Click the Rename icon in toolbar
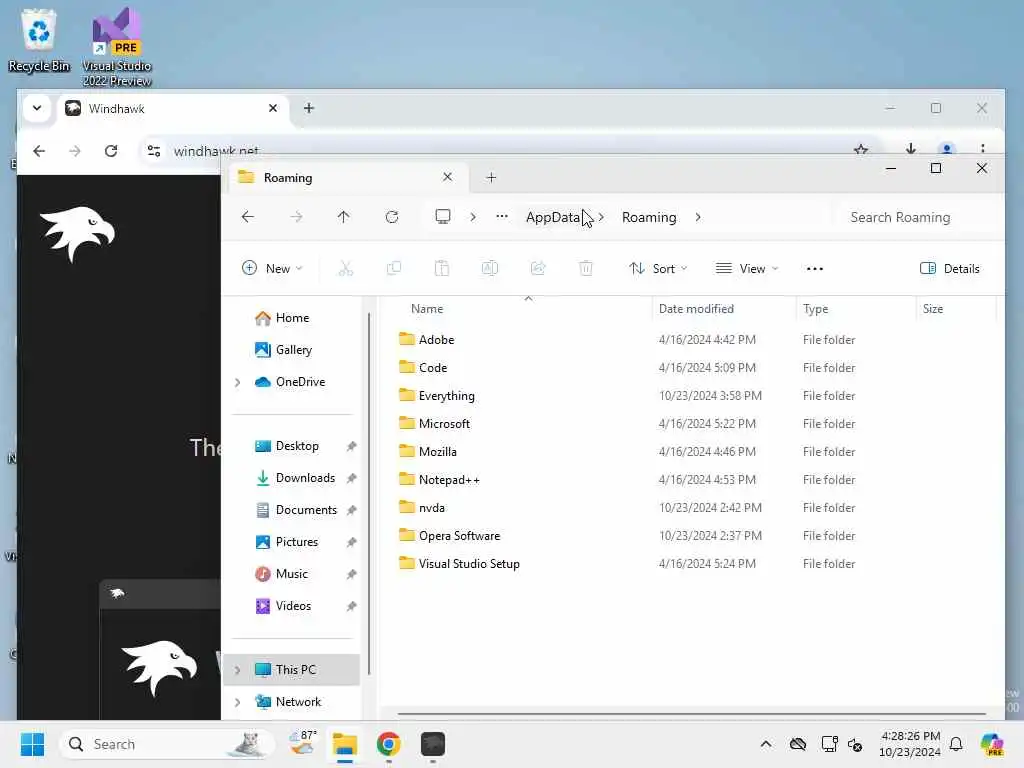The width and height of the screenshot is (1024, 768). click(490, 268)
